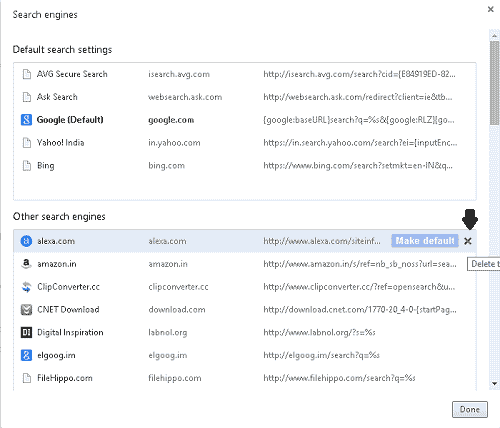Click the elgoog.im favicon icon

click(x=26, y=355)
